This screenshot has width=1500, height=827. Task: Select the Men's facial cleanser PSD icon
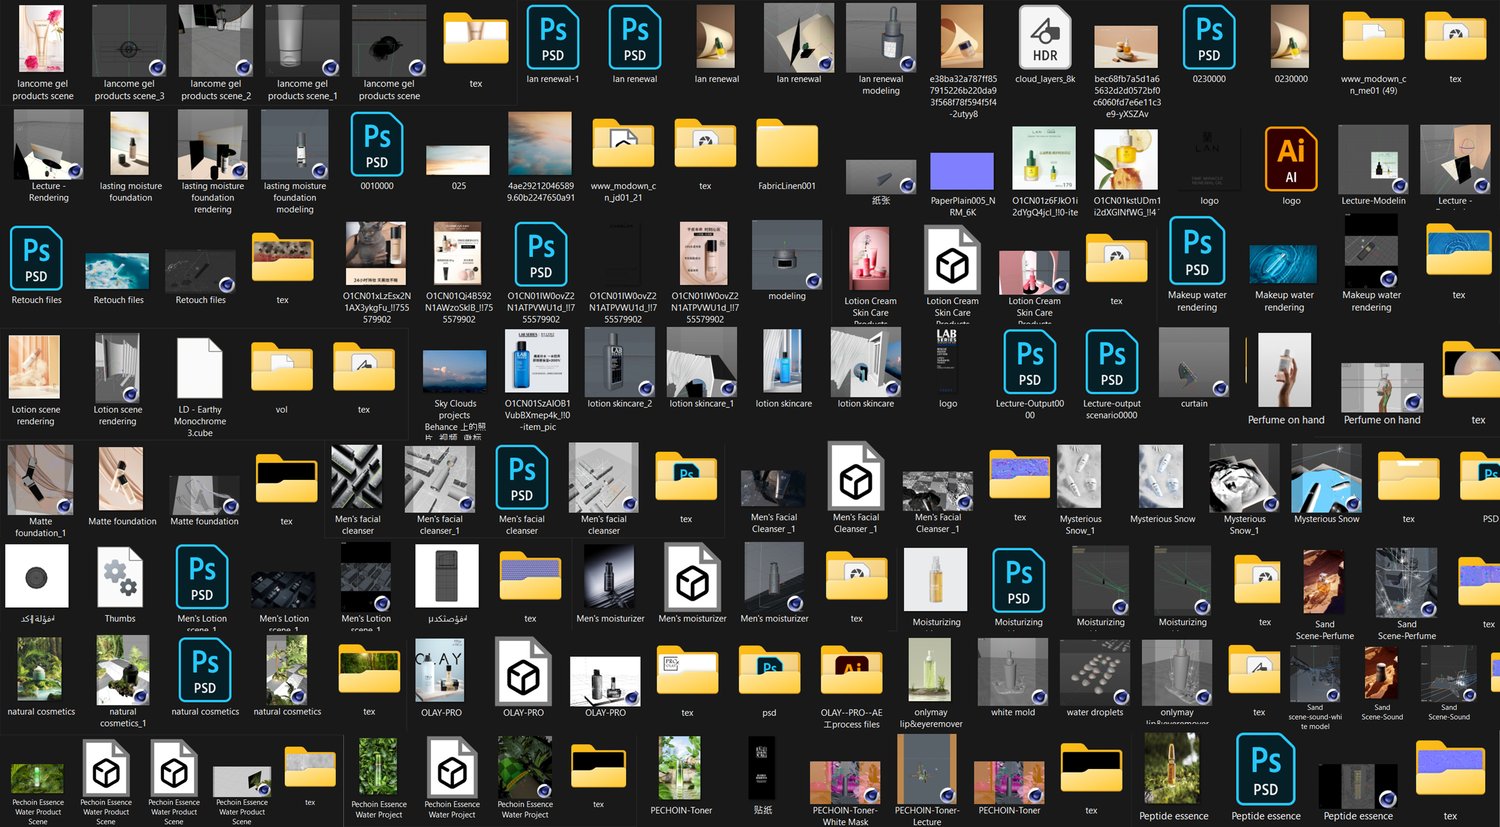click(x=522, y=476)
